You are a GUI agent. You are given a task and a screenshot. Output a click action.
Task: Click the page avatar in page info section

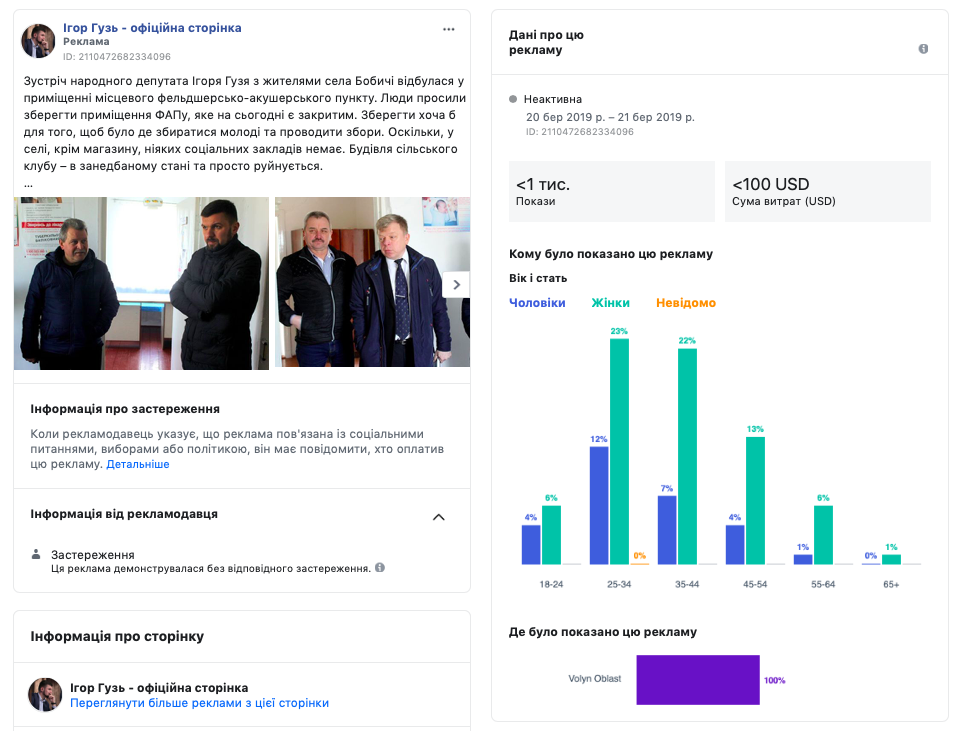click(45, 694)
